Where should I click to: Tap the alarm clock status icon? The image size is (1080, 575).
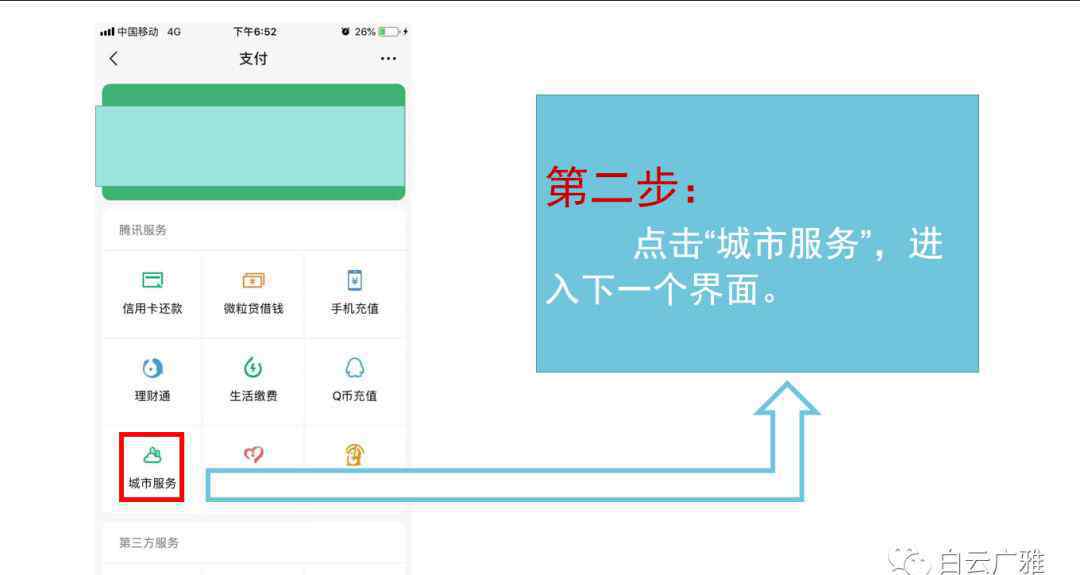[x=346, y=32]
